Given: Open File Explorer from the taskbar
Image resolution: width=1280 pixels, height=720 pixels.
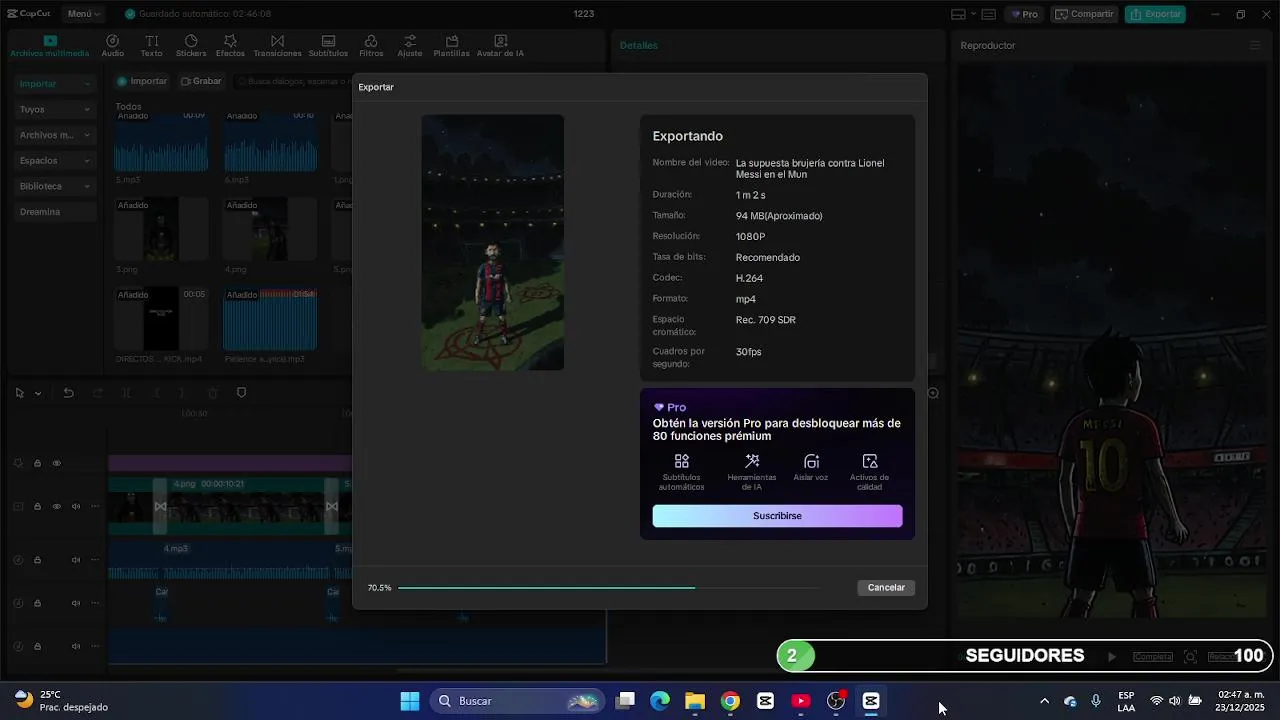Looking at the screenshot, I should [695, 701].
